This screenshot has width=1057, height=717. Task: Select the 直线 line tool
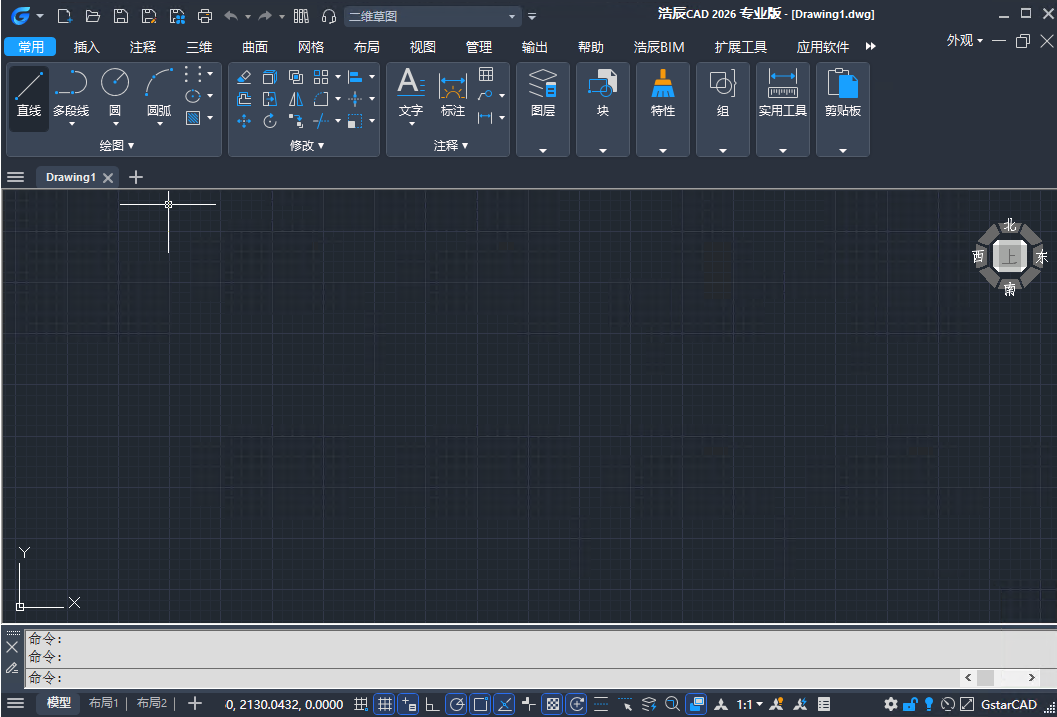pos(29,95)
